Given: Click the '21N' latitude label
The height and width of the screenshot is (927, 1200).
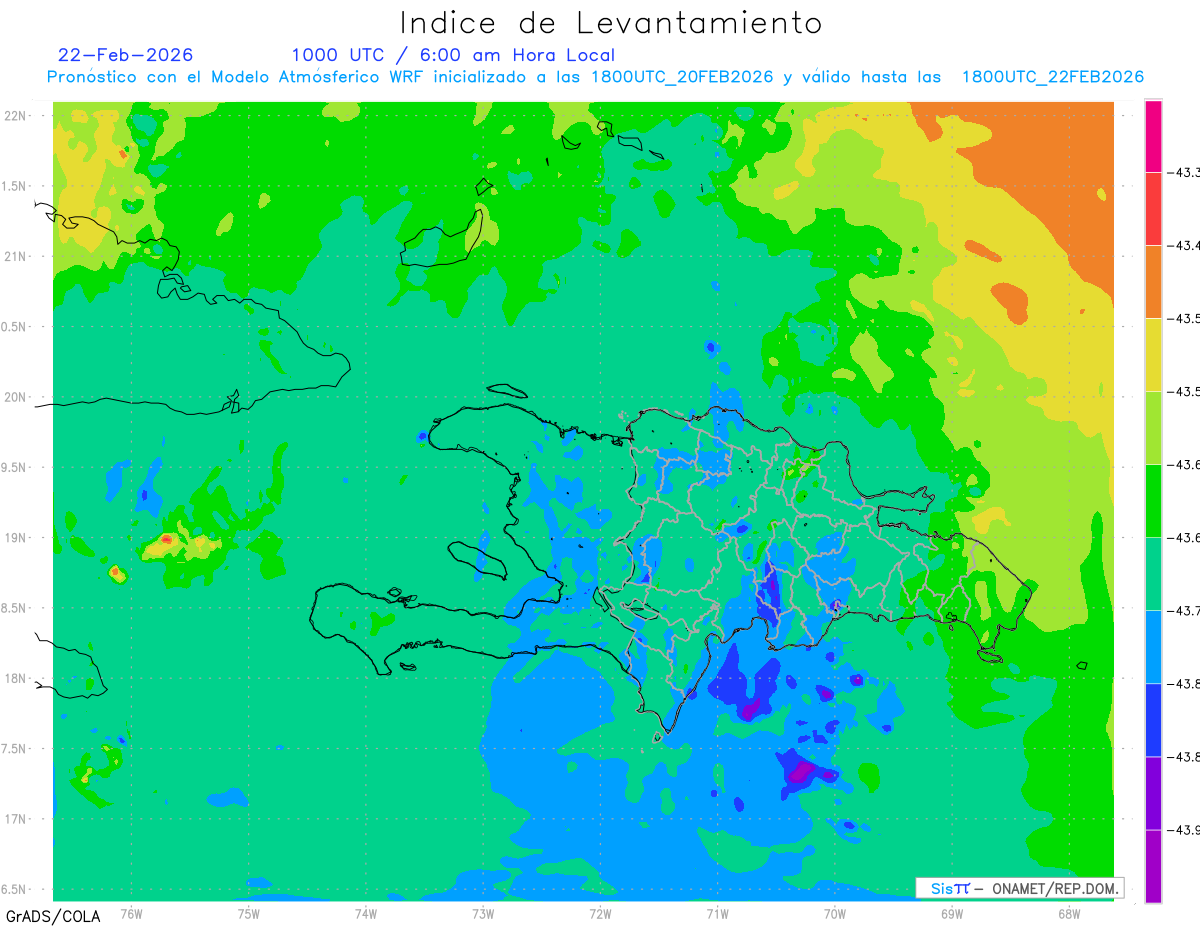Looking at the screenshot, I should (17, 257).
